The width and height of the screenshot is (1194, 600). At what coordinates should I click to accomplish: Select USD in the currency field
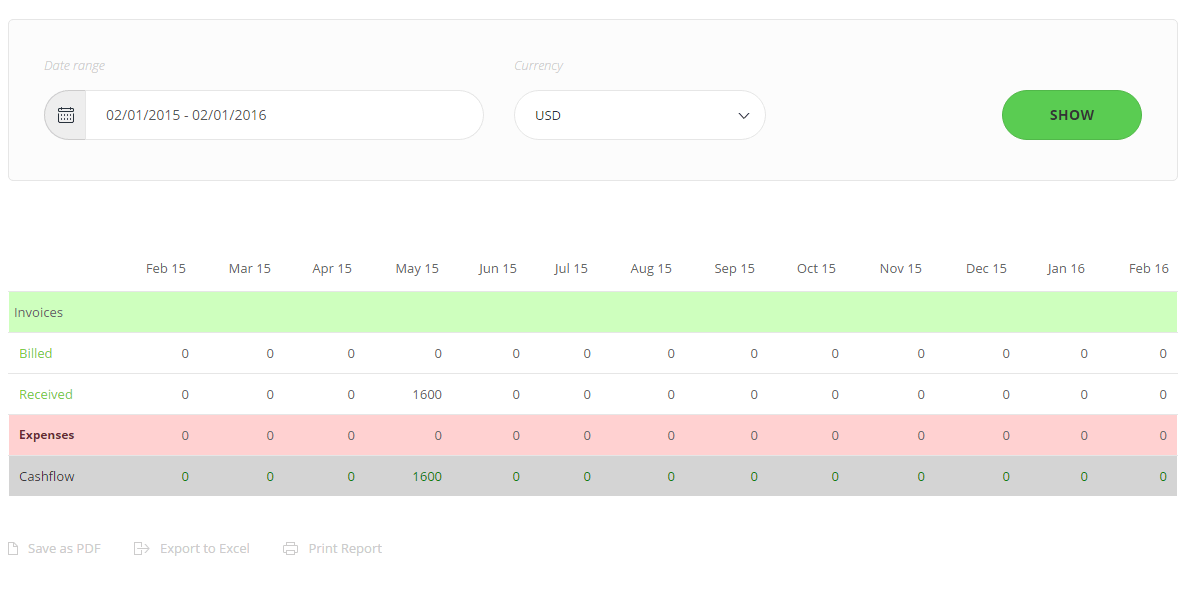click(547, 115)
